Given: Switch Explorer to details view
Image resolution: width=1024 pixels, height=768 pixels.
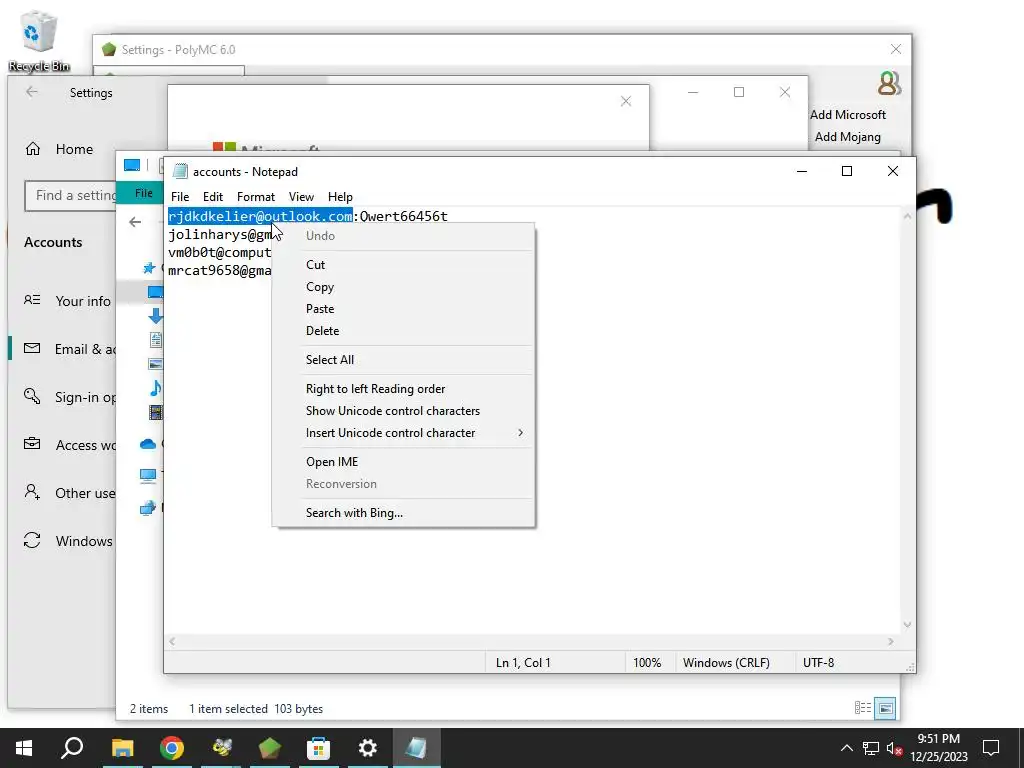Looking at the screenshot, I should coord(863,708).
